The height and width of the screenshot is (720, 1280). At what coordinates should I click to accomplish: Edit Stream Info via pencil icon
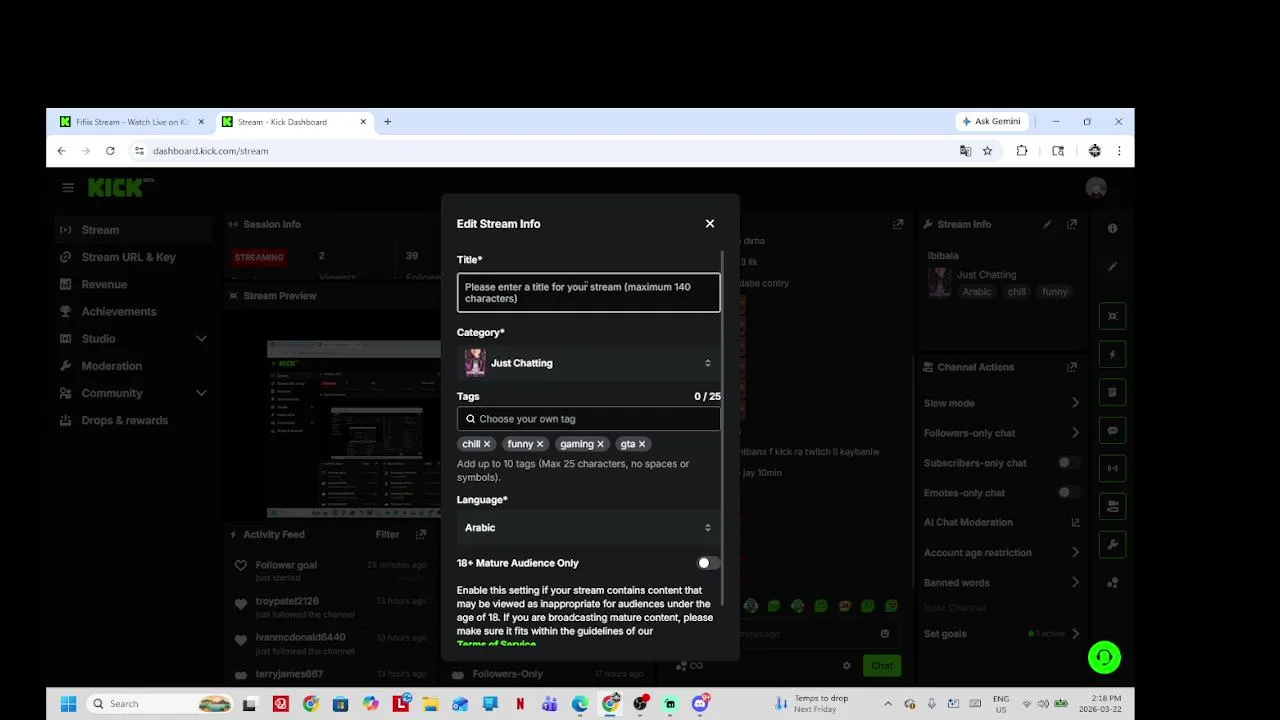(1047, 224)
